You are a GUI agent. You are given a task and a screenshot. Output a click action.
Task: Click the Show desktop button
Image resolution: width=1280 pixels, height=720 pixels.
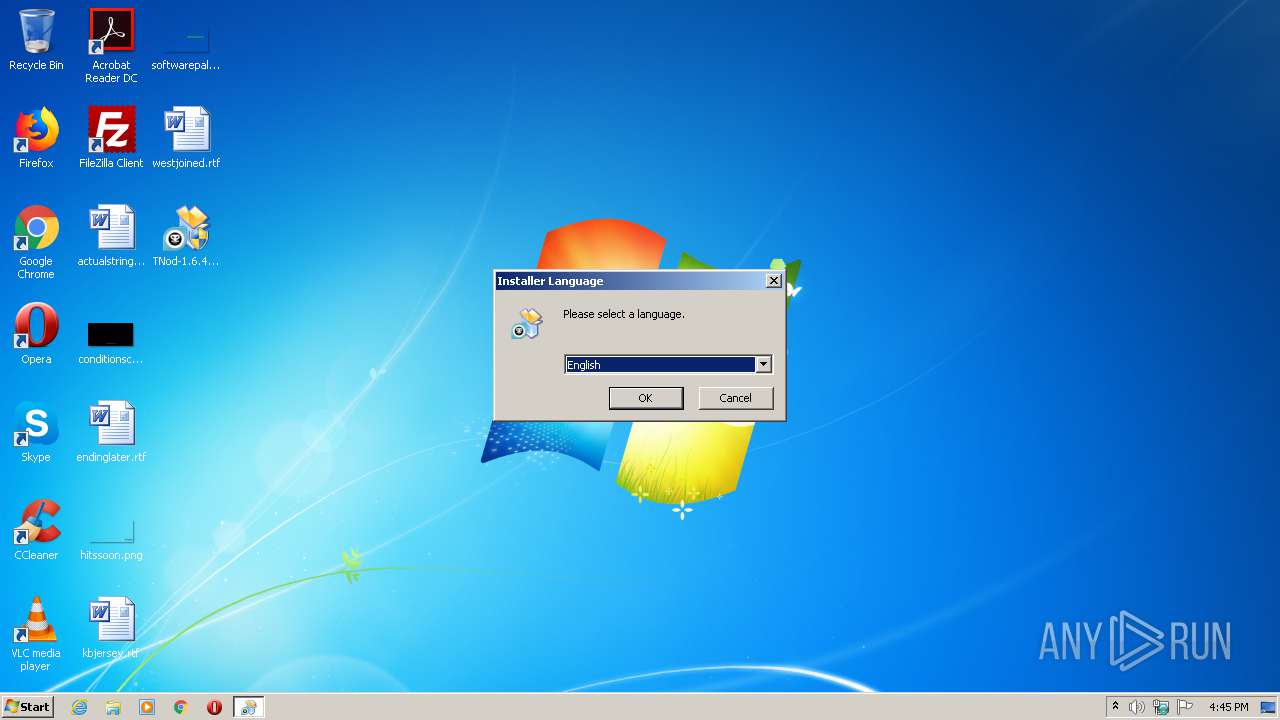tap(1270, 707)
